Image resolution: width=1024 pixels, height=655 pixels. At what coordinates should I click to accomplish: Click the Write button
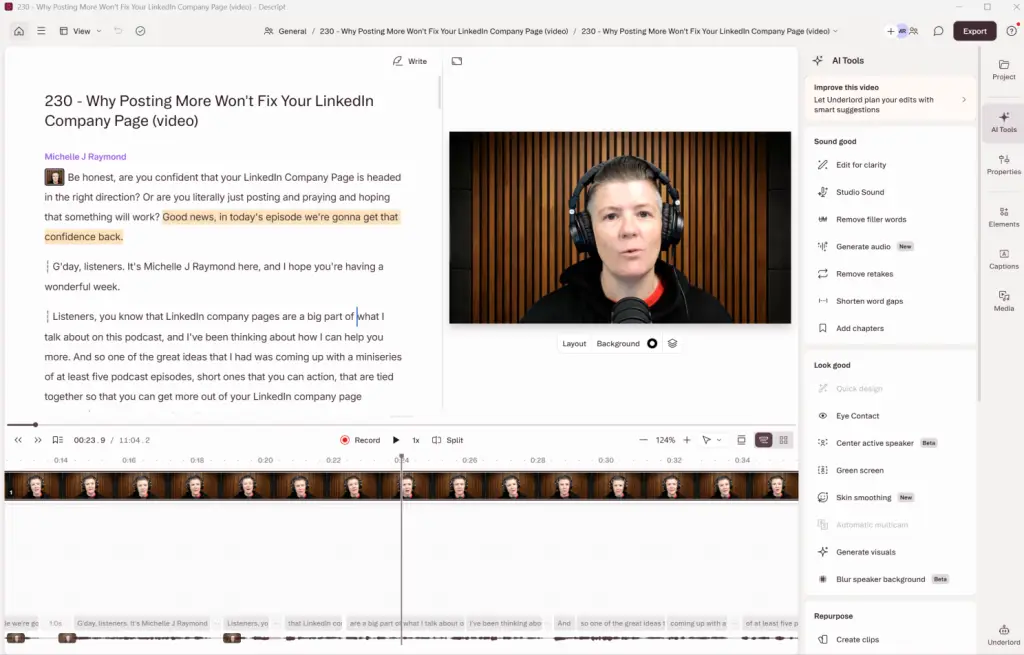pos(409,61)
